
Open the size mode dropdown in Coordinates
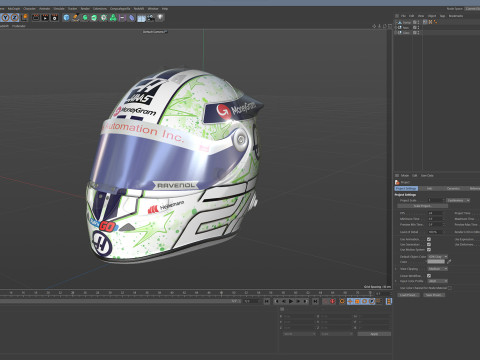coord(336,334)
